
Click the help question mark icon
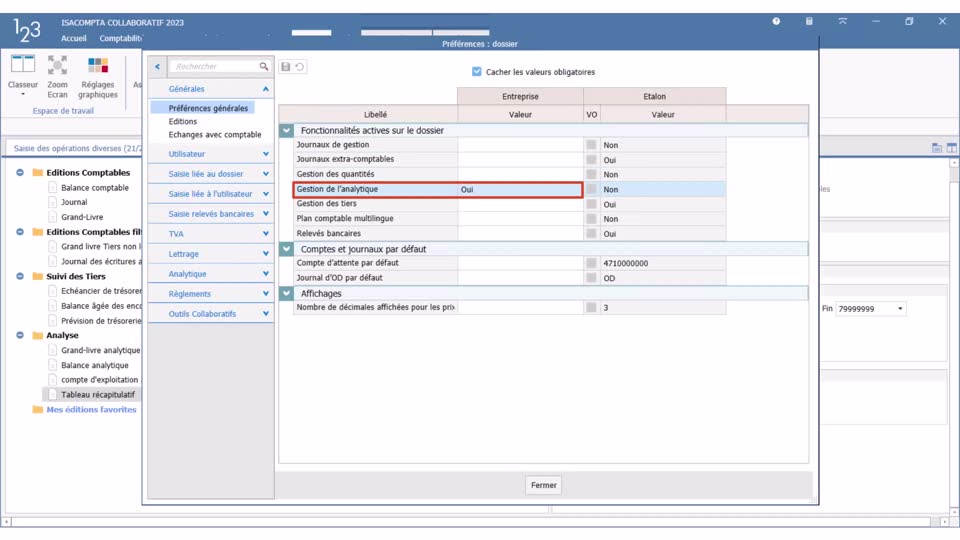click(776, 21)
